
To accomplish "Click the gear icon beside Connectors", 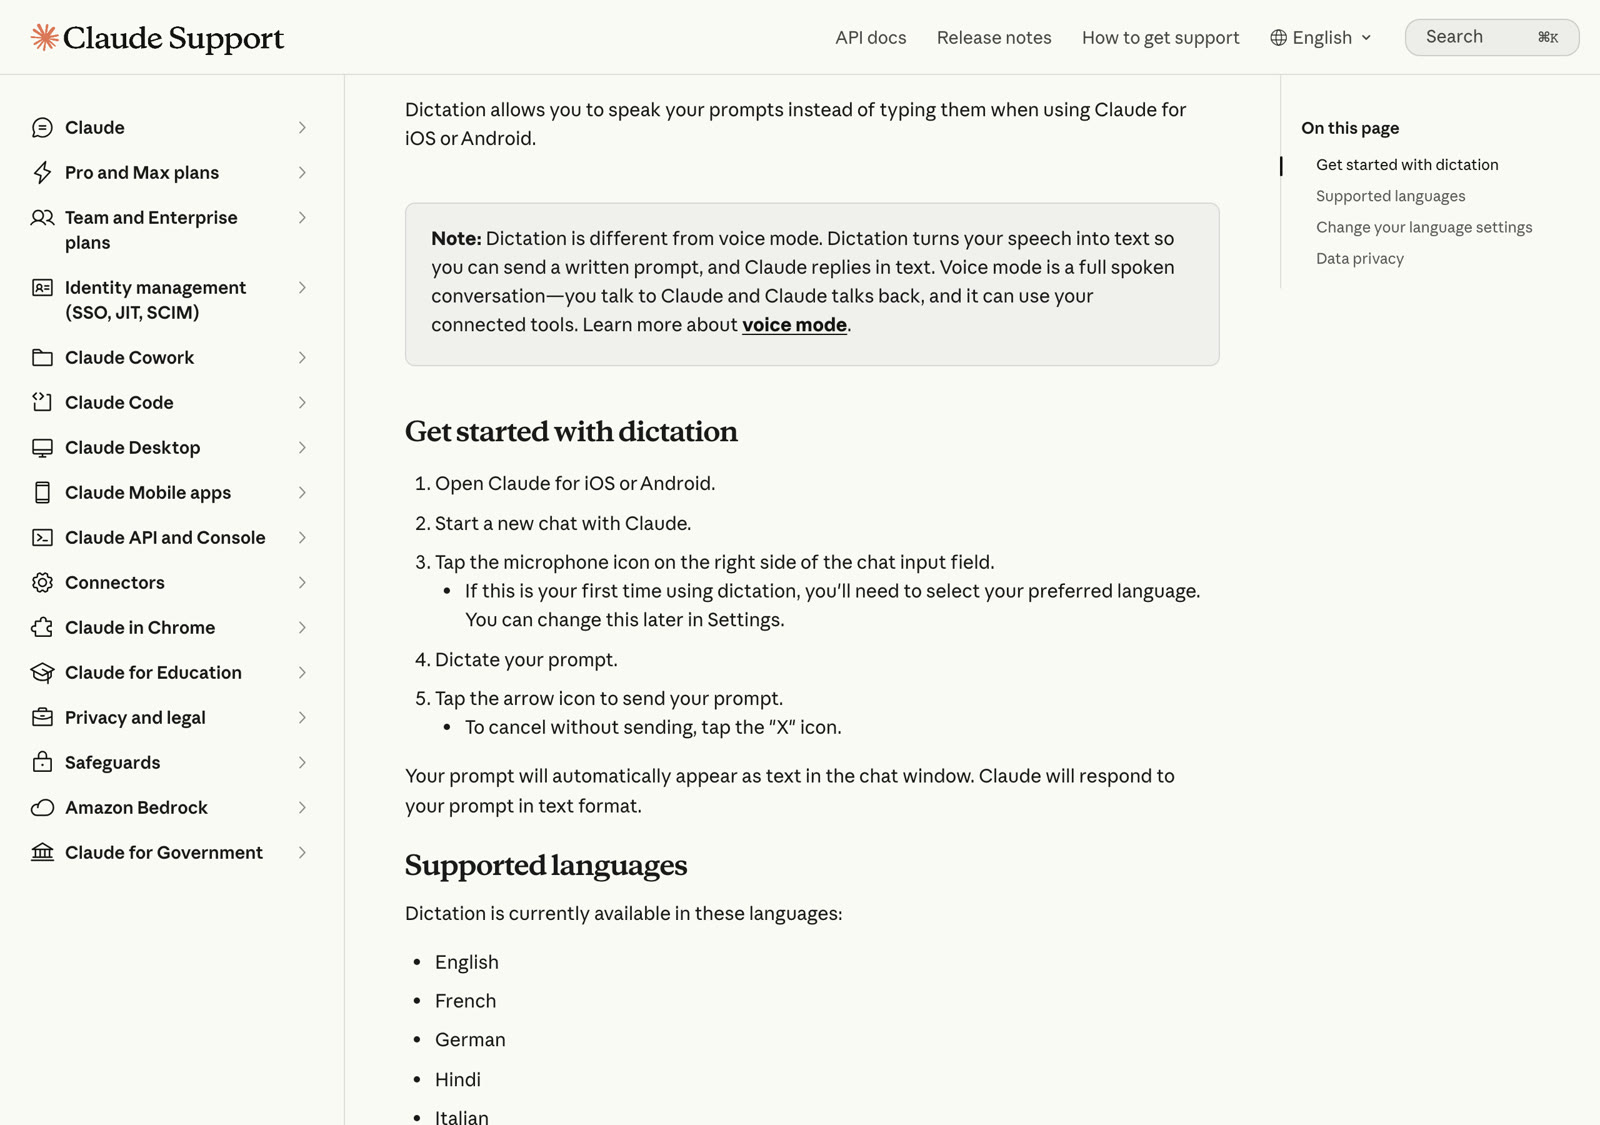I will (42, 582).
